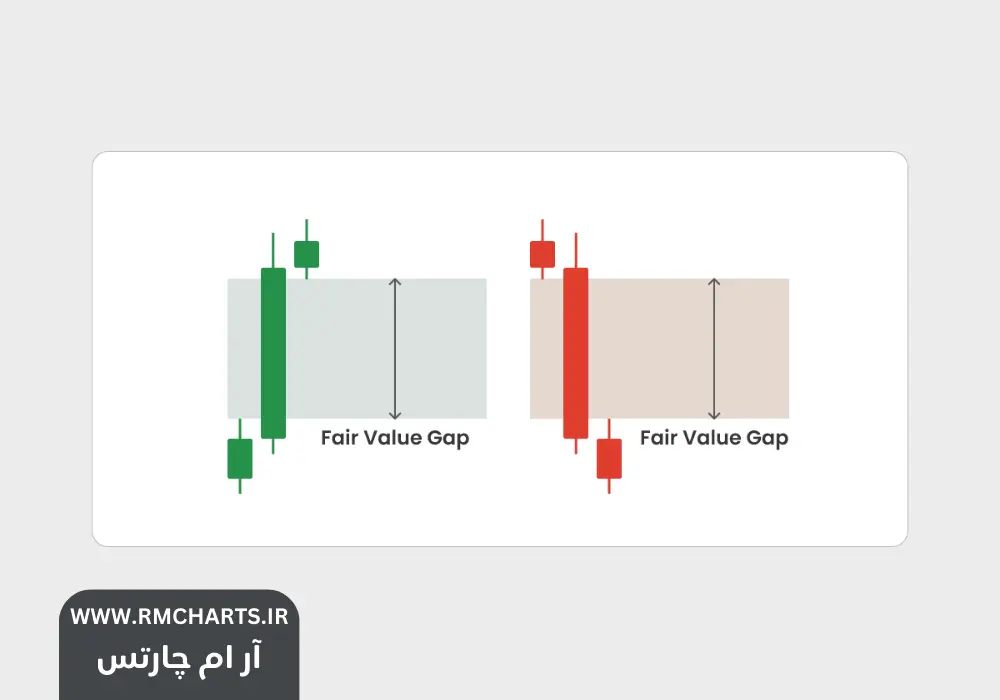Viewport: 1000px width, 700px height.
Task: Click the Fair Value Gap label under the beige zone
Action: click(x=714, y=438)
